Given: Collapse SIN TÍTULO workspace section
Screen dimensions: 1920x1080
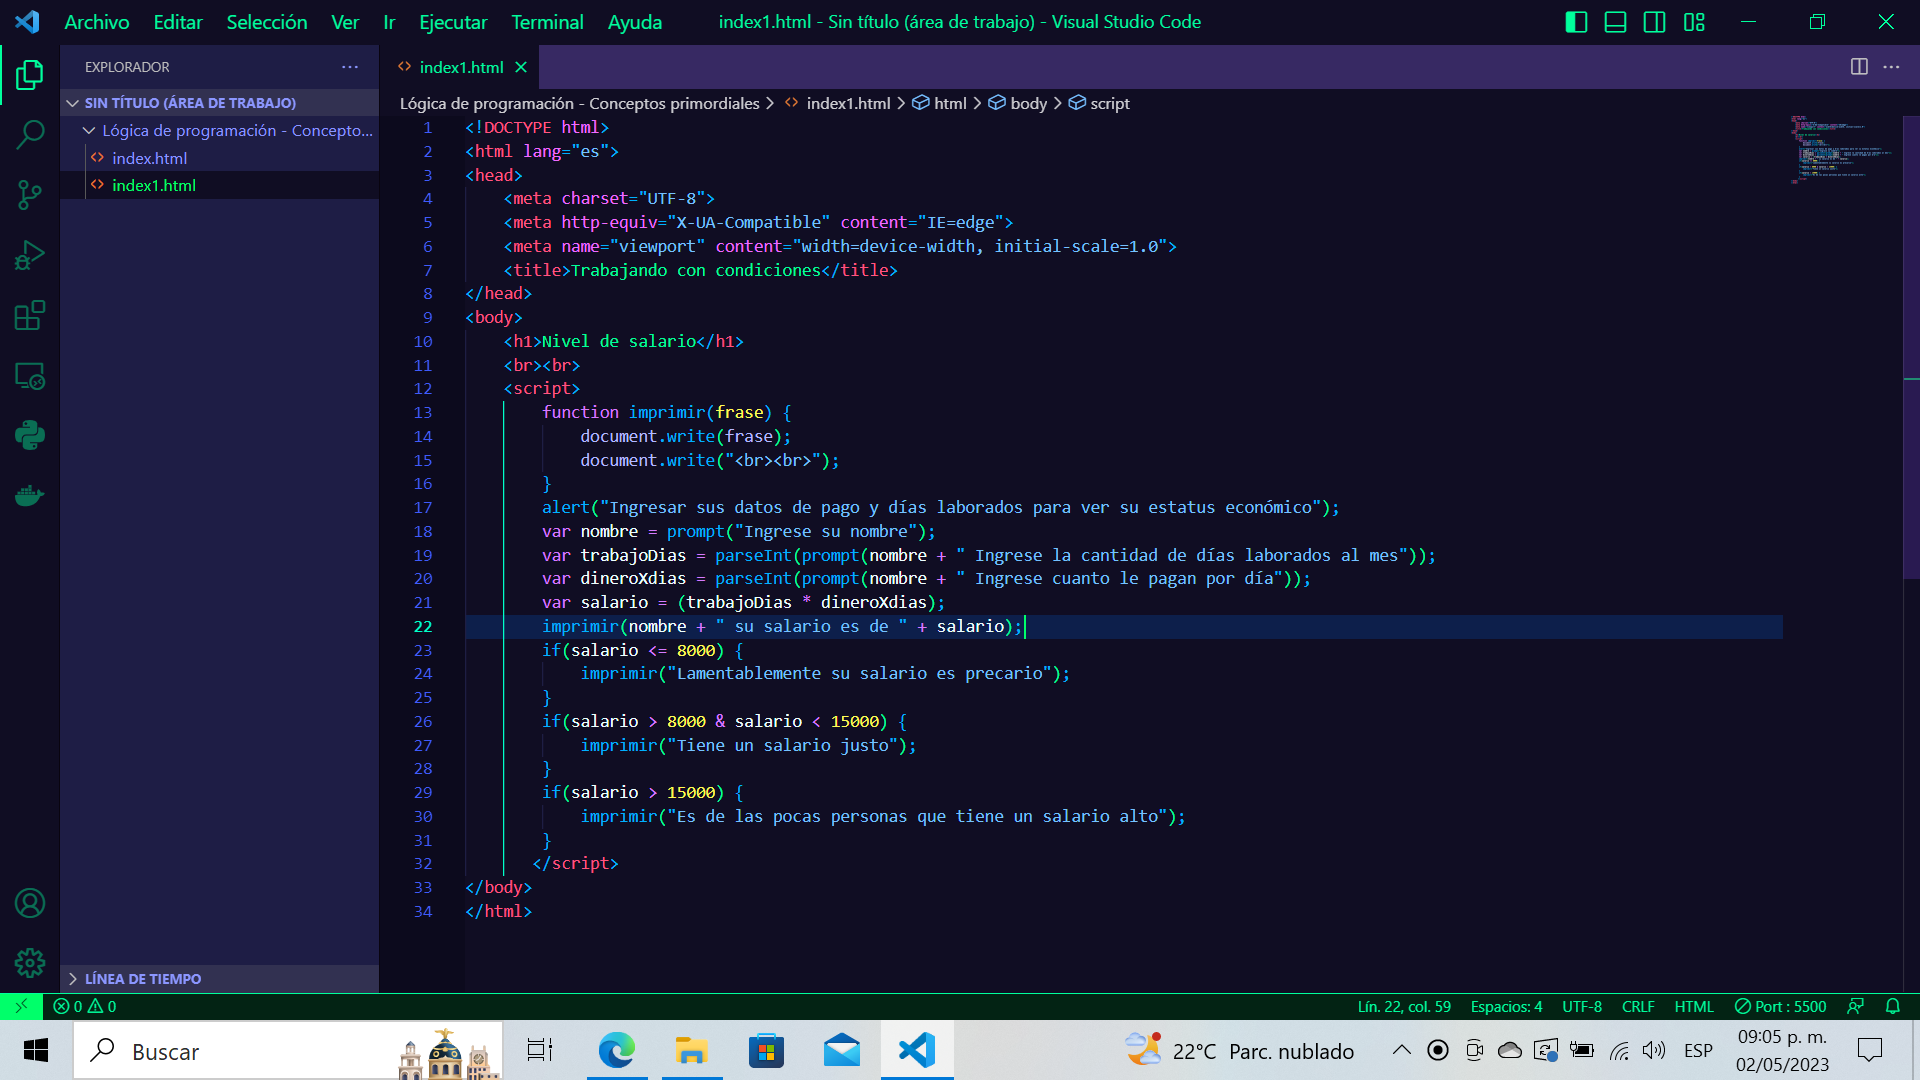Looking at the screenshot, I should click(x=220, y=103).
